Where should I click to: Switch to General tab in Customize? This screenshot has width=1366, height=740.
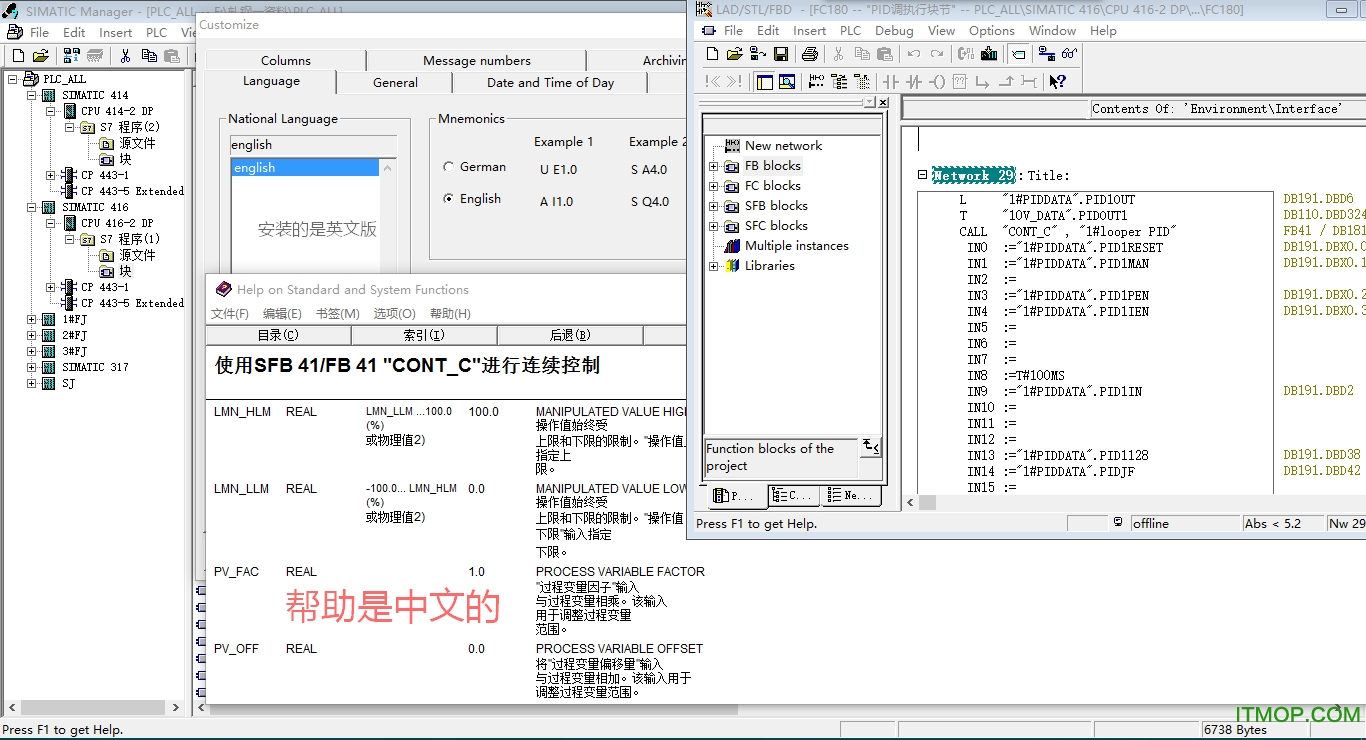point(395,83)
